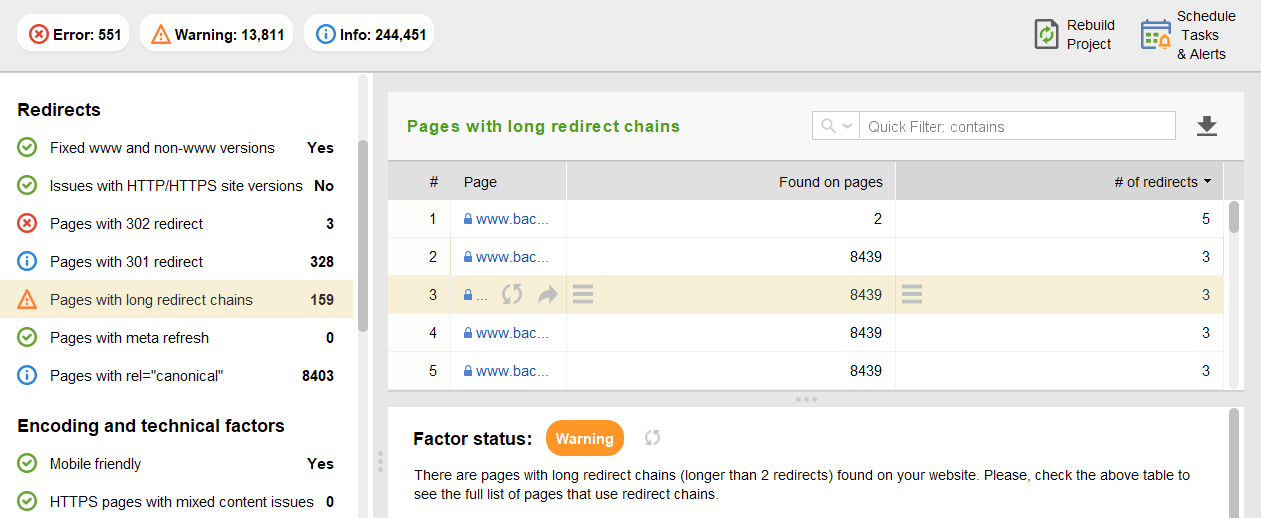
Task: Open www.bac... link in row 1
Action: click(x=513, y=219)
